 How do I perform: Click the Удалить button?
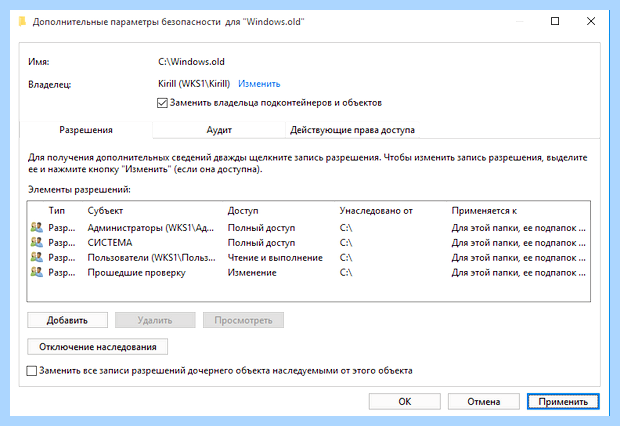[x=155, y=320]
